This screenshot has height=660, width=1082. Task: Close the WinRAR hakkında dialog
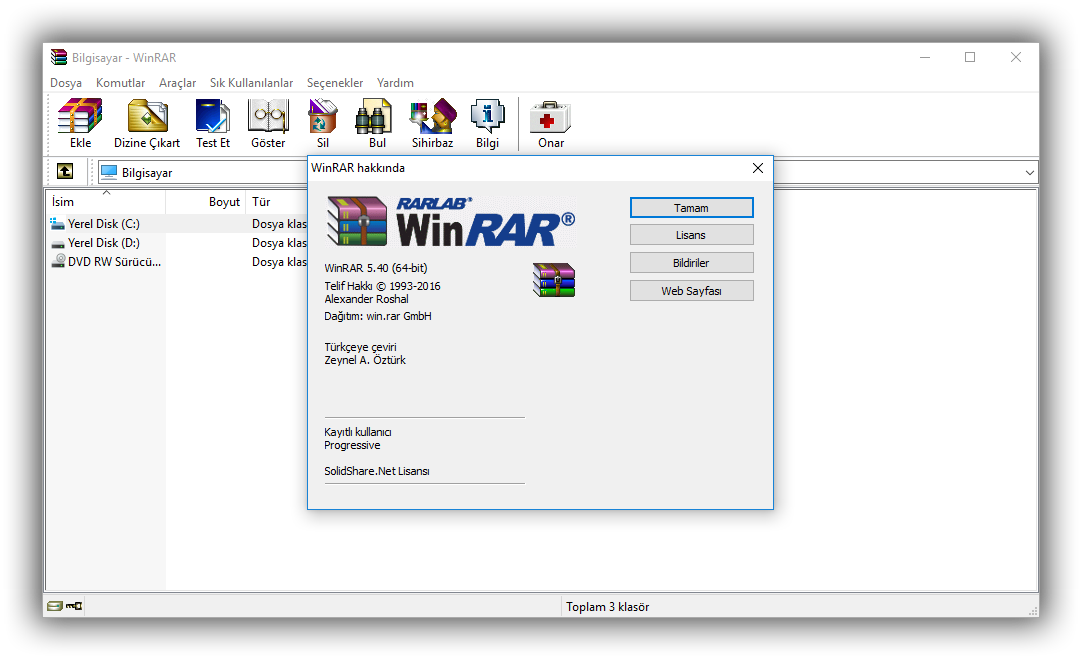(x=758, y=168)
